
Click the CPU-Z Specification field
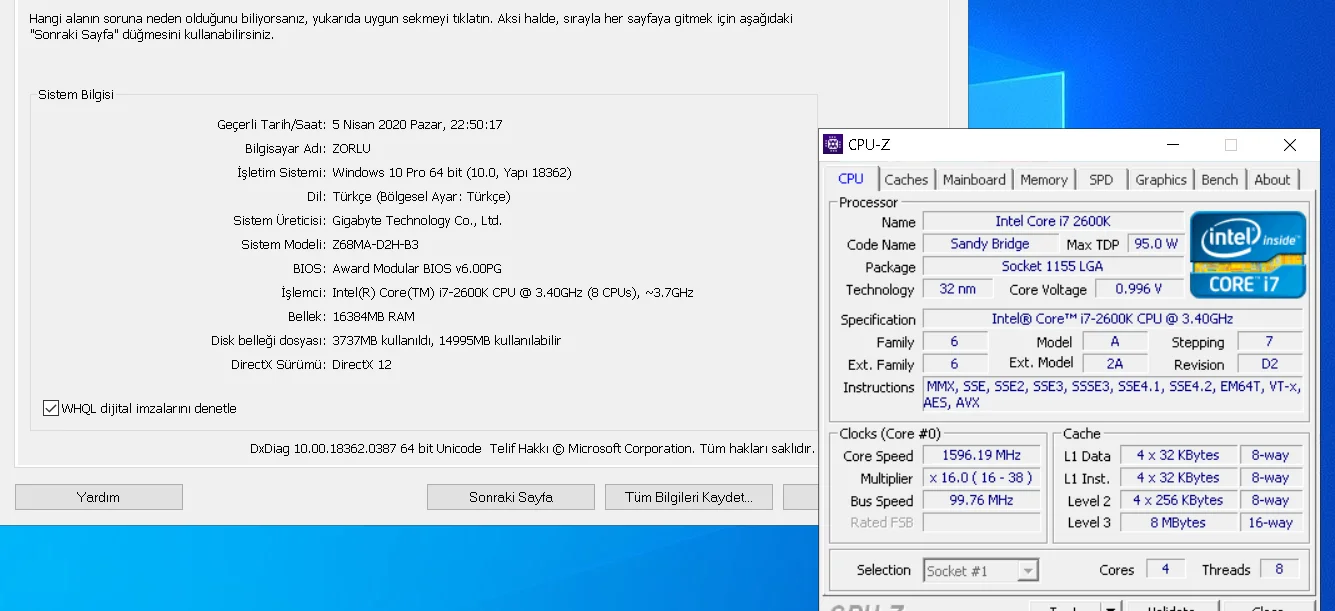click(x=1113, y=319)
